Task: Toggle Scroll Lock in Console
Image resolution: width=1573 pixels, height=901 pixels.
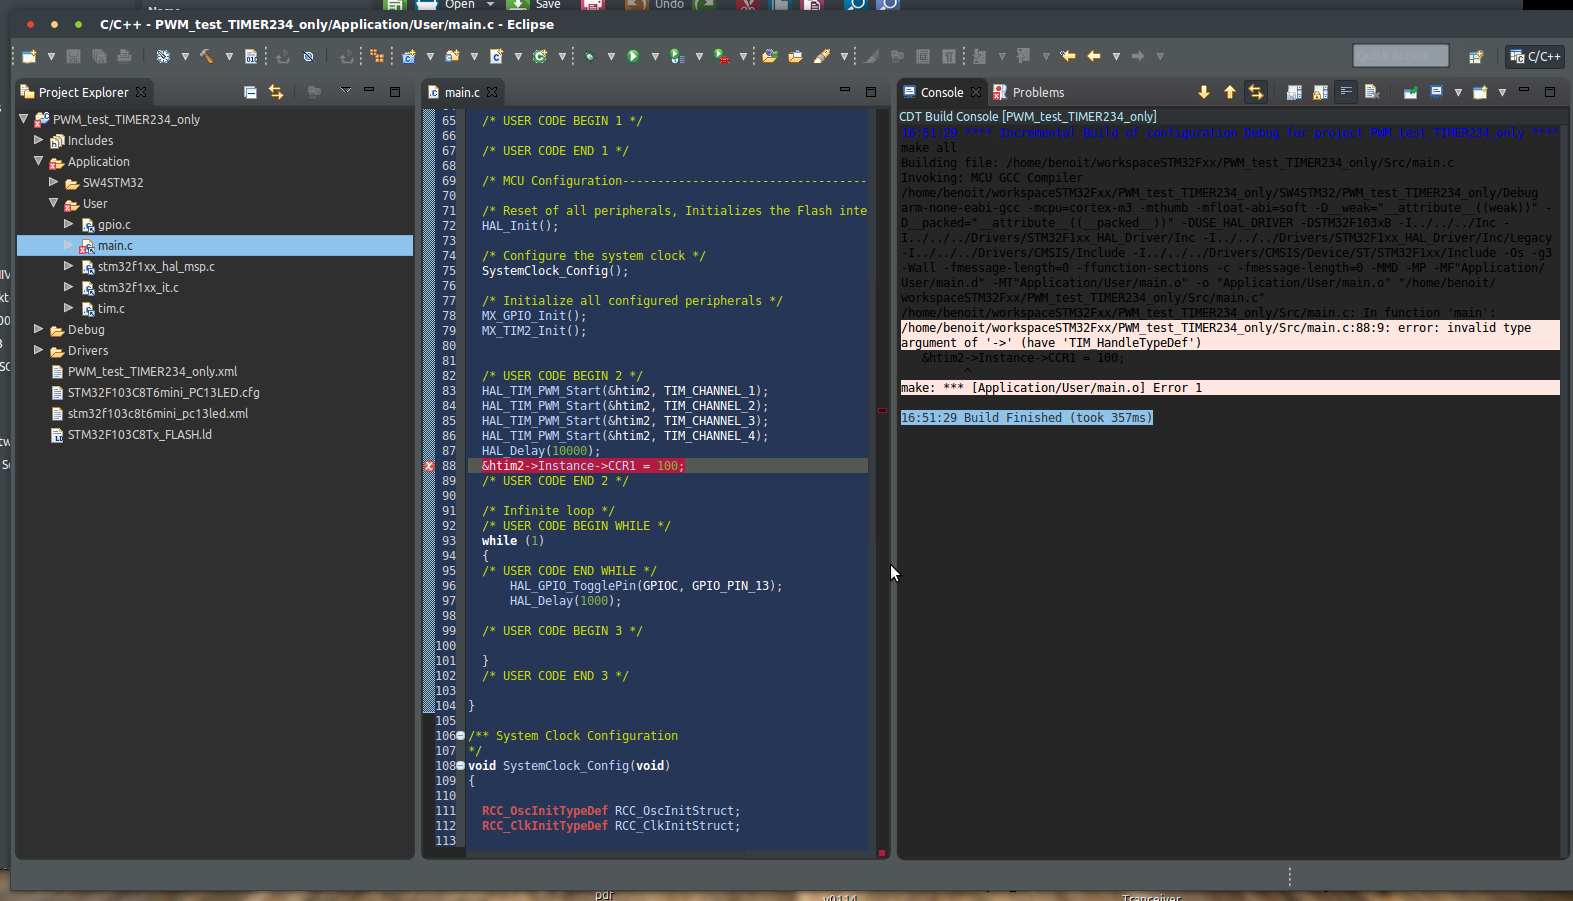Action: click(1320, 92)
